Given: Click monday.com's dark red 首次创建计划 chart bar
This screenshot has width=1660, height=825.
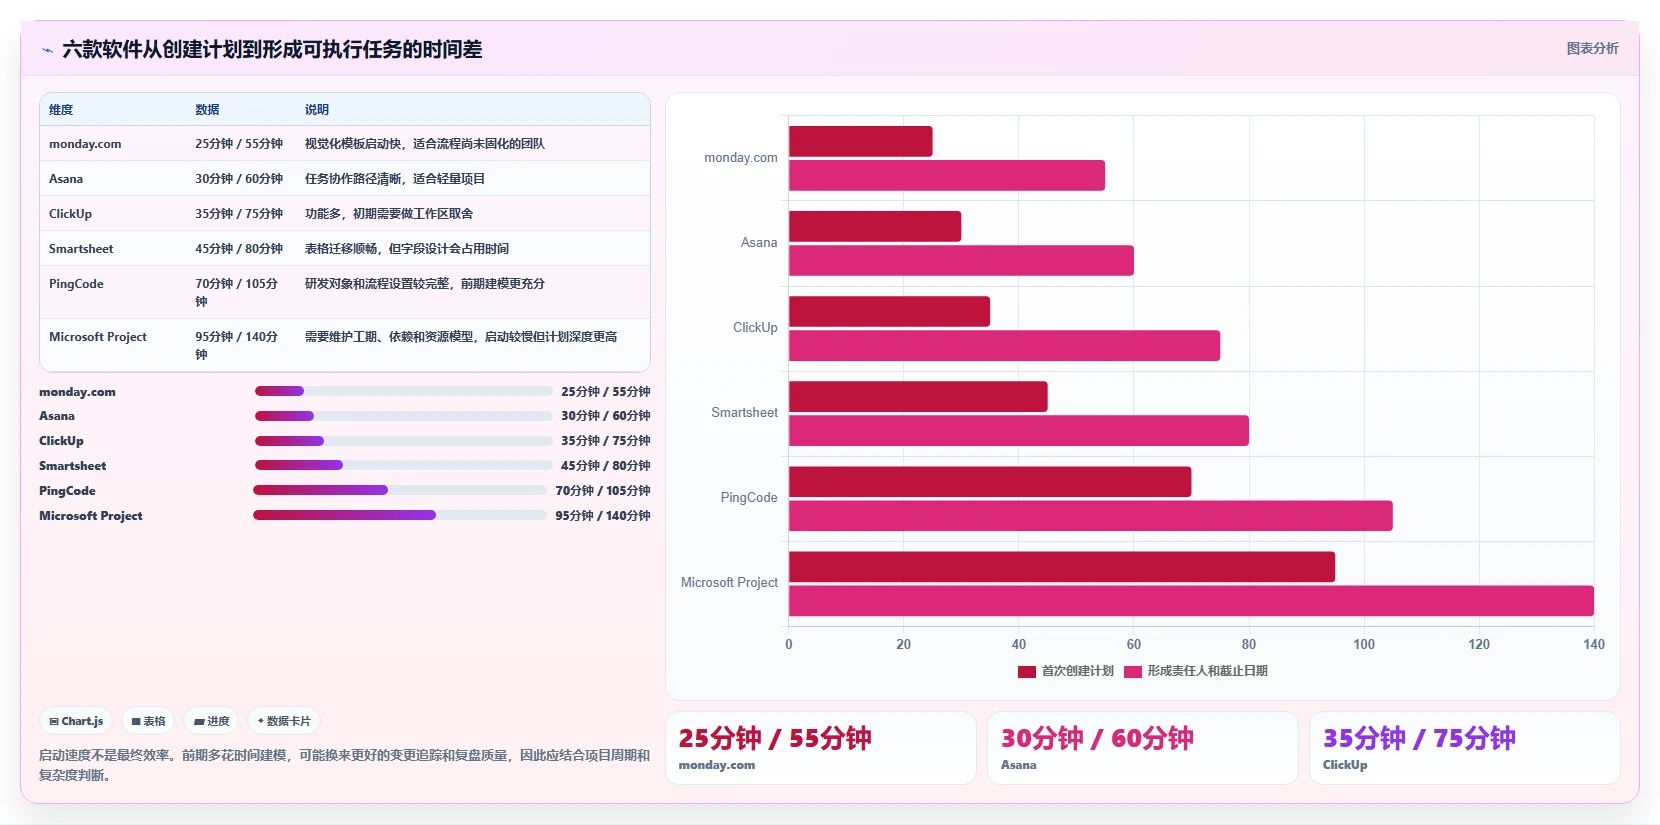Looking at the screenshot, I should point(860,141).
